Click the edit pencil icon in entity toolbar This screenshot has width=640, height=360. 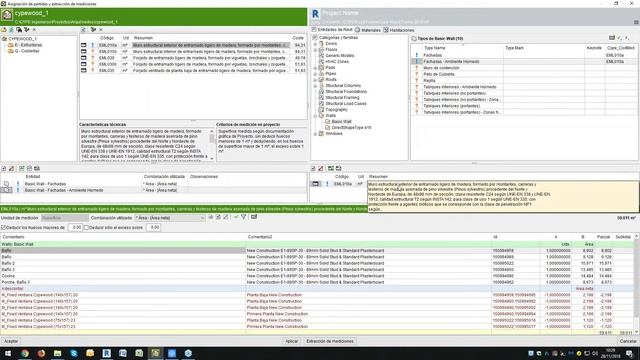click(11, 168)
